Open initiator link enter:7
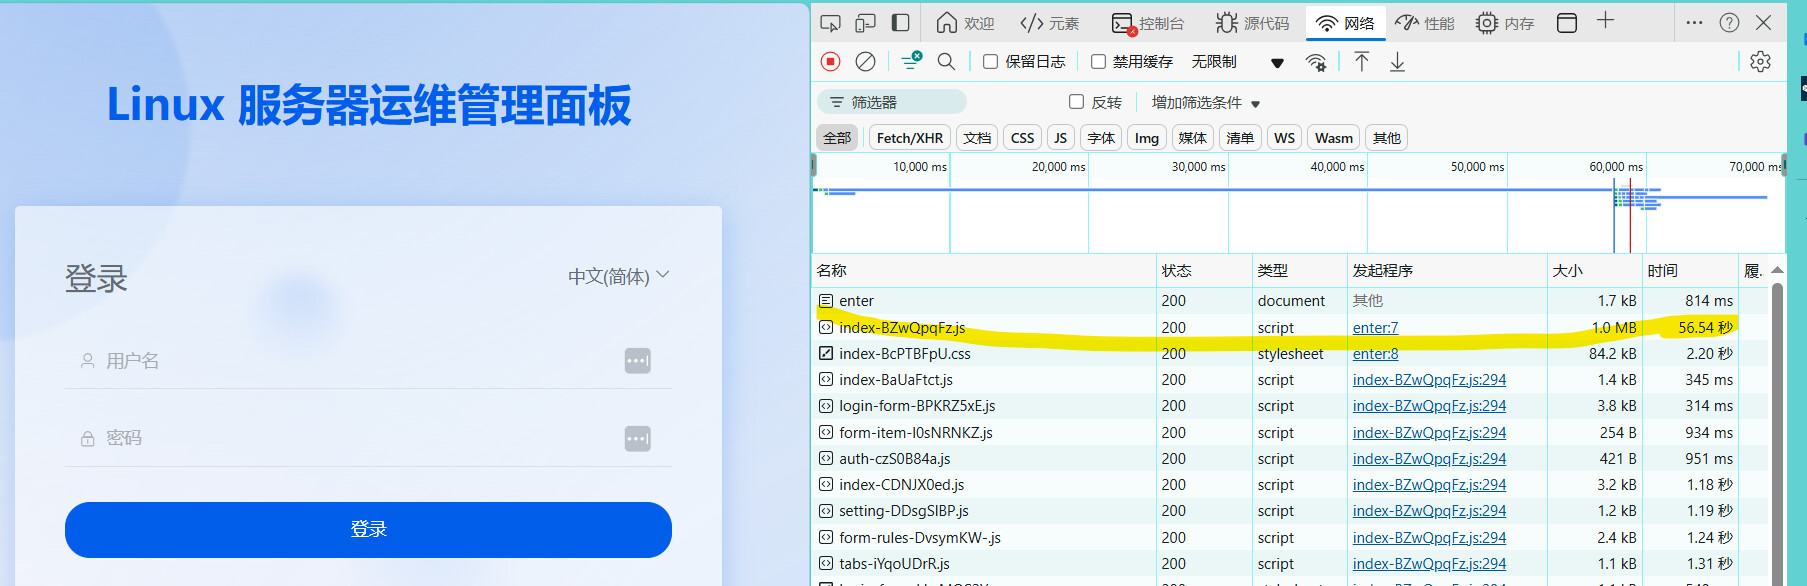The width and height of the screenshot is (1807, 586). 1375,328
